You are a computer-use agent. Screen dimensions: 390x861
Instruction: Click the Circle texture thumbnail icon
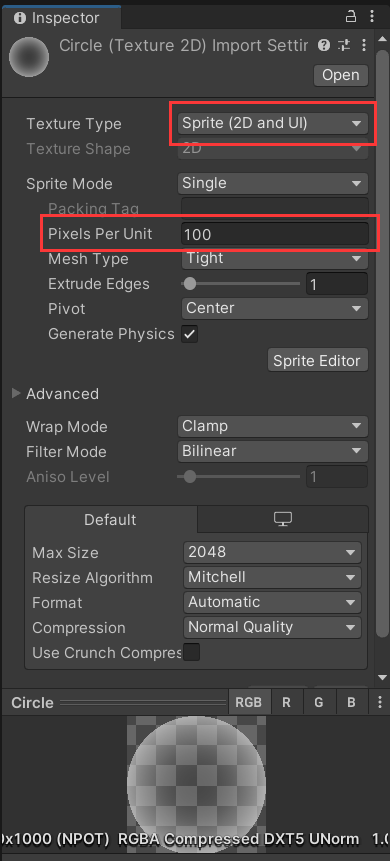pos(29,57)
